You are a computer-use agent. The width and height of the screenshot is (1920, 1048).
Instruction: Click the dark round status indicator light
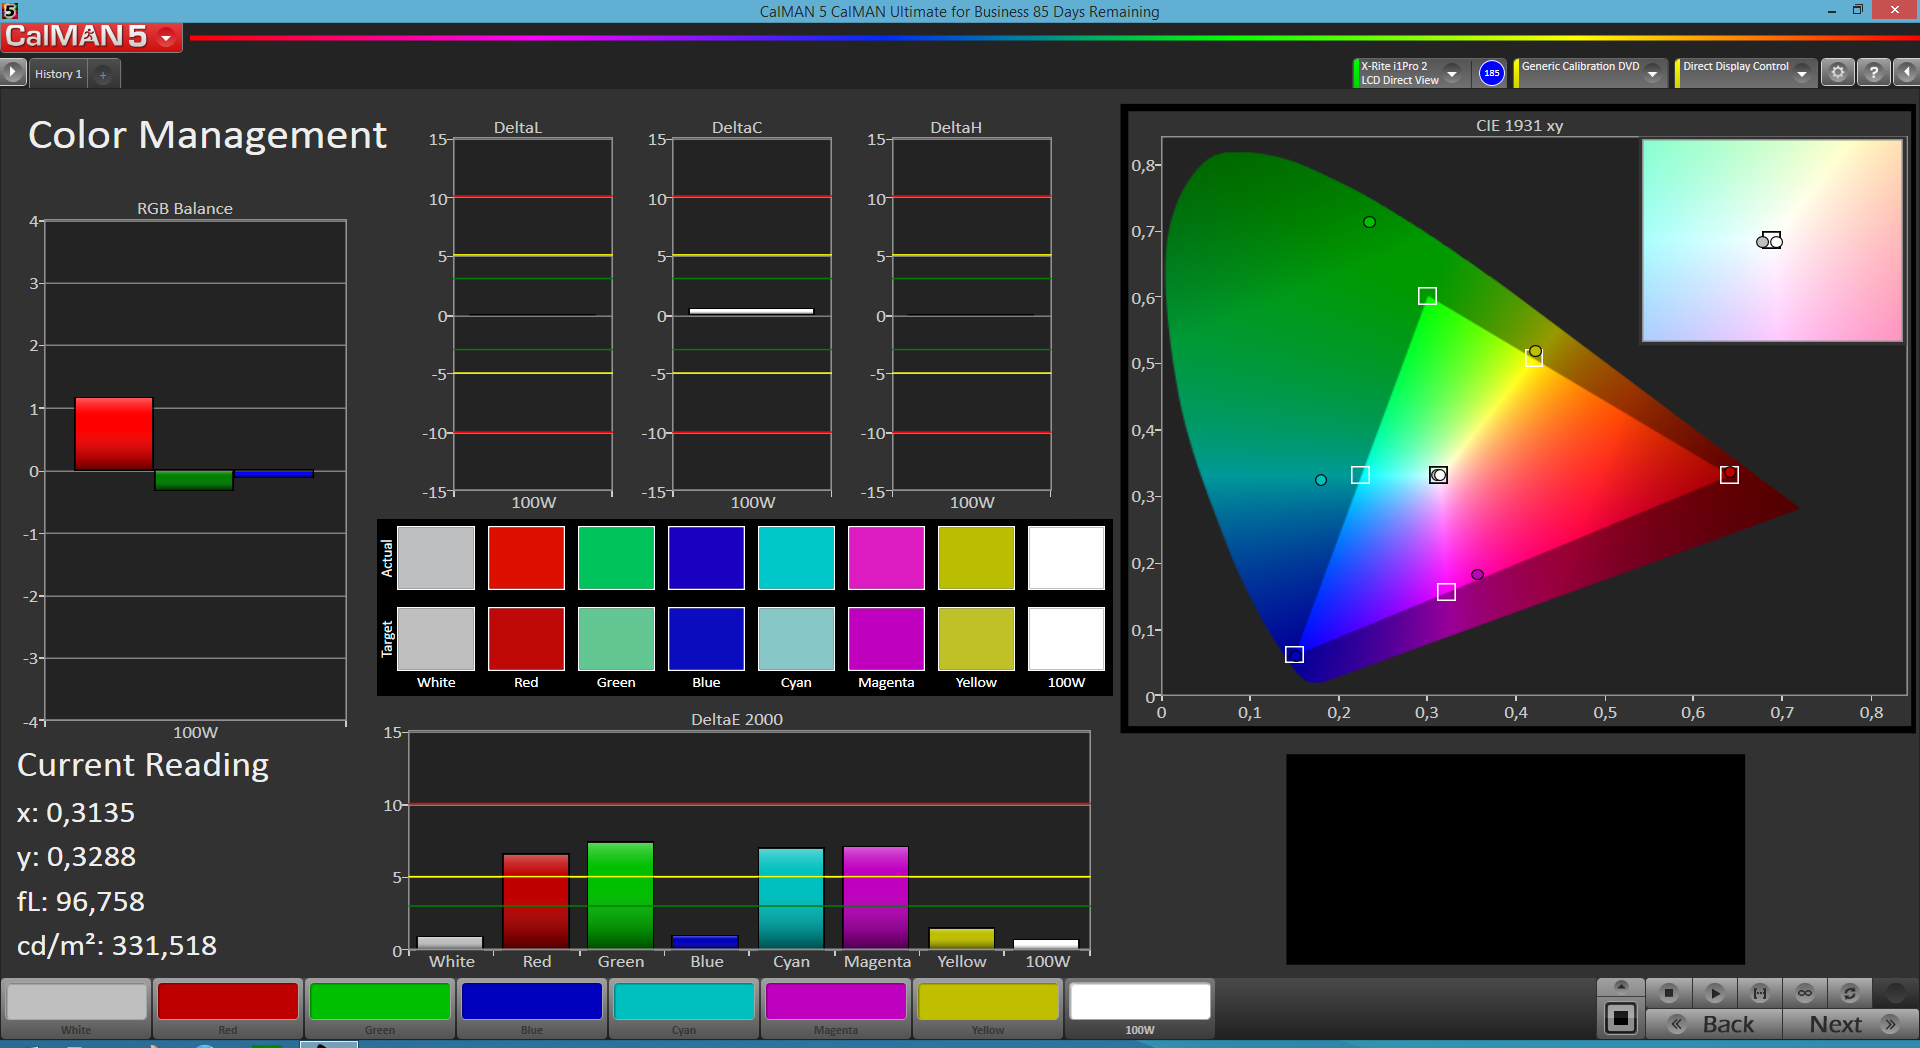(x=1895, y=993)
